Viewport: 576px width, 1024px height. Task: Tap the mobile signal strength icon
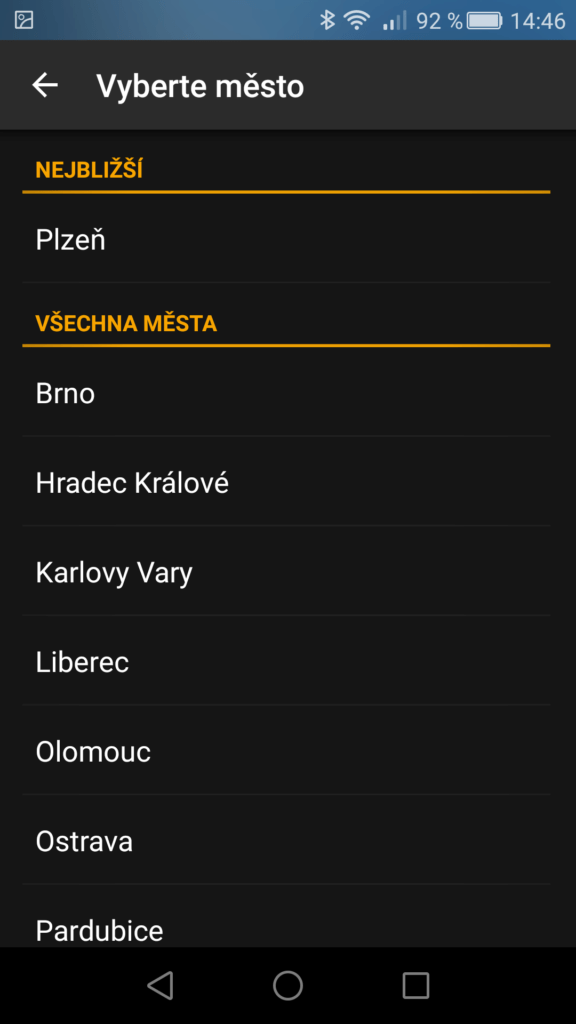click(394, 20)
